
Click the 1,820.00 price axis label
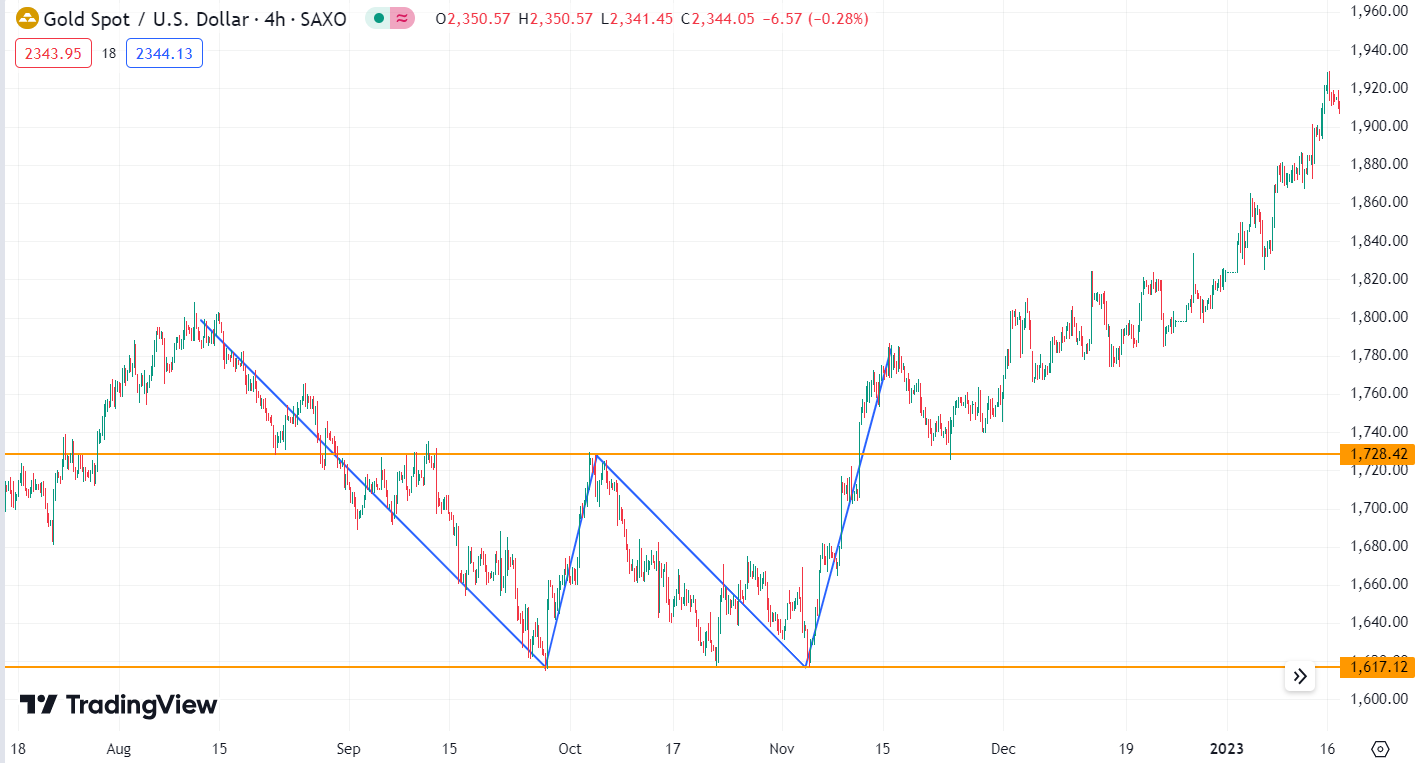[1378, 279]
